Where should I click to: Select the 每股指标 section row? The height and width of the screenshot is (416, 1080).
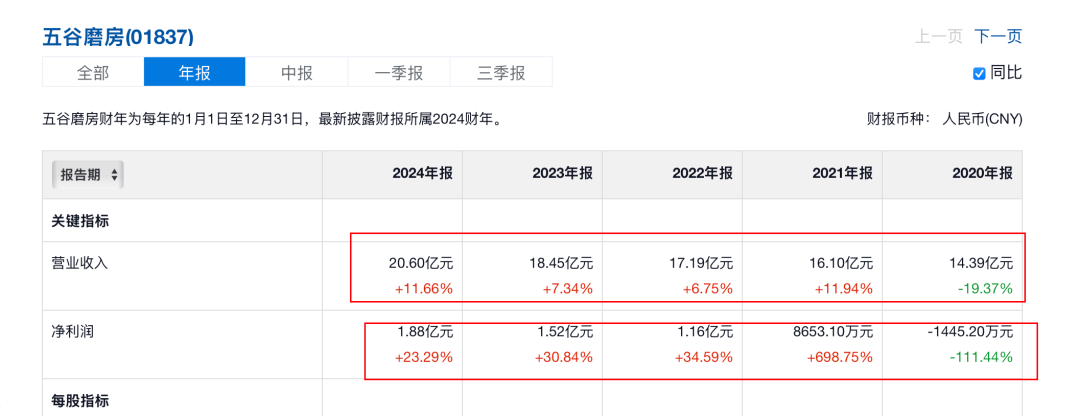(80, 399)
